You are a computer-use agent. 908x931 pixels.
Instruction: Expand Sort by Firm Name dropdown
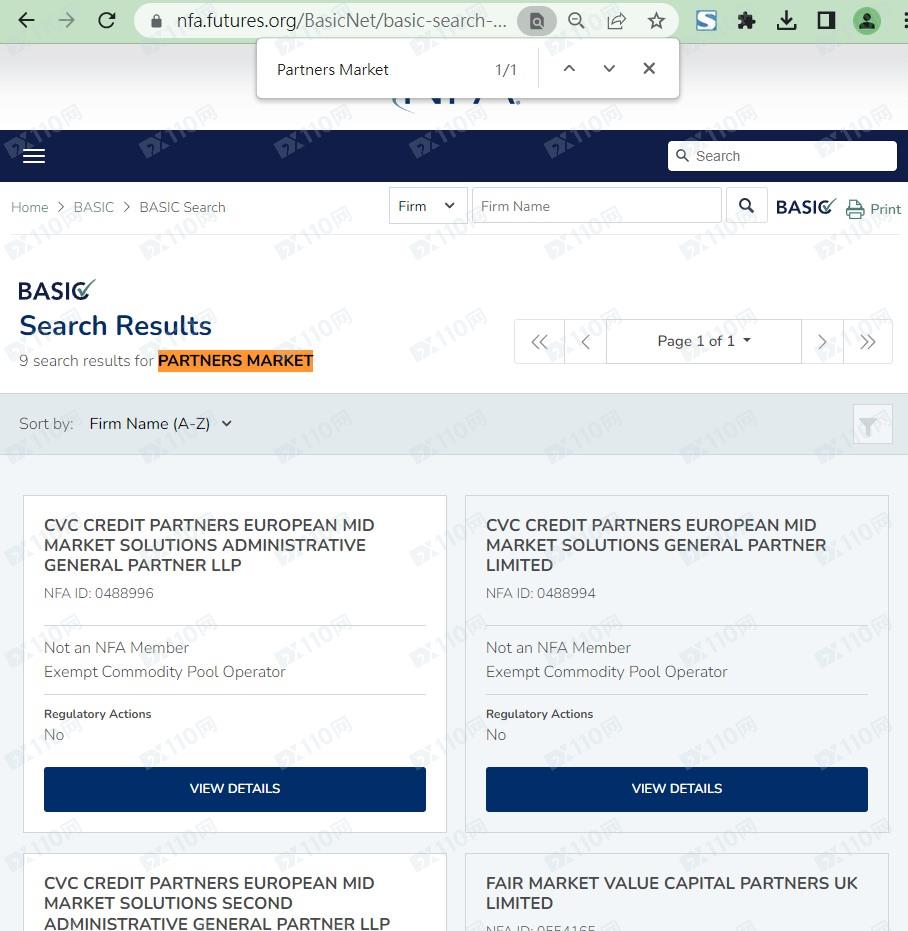[161, 424]
